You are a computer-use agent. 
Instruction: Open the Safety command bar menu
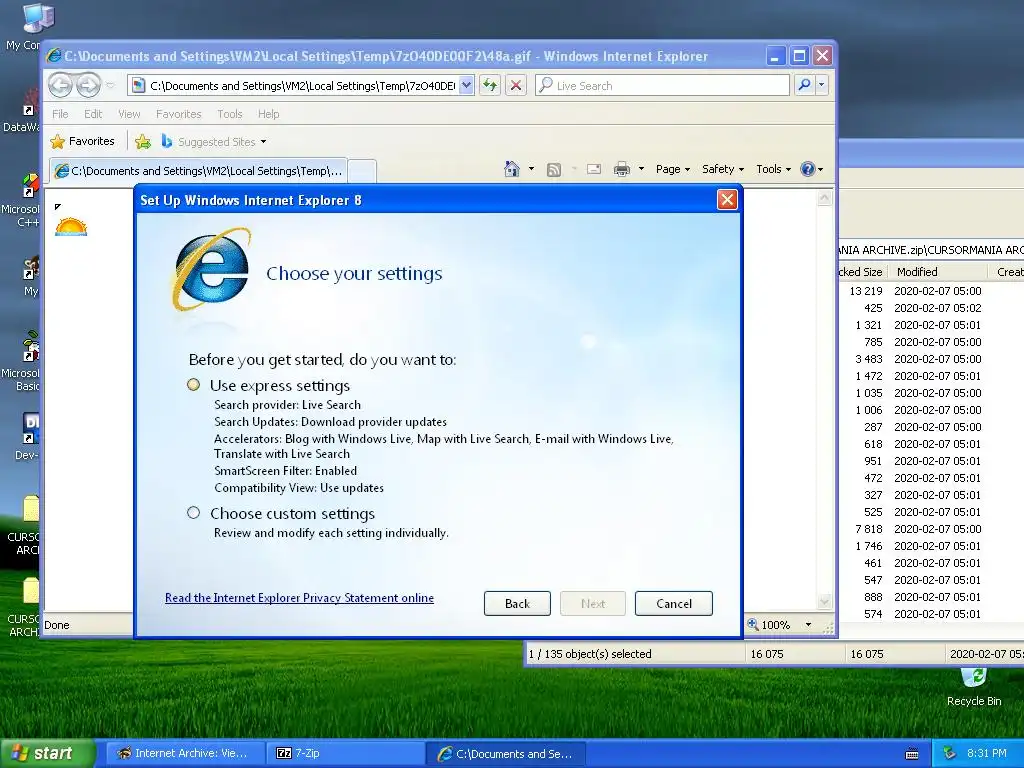[723, 169]
